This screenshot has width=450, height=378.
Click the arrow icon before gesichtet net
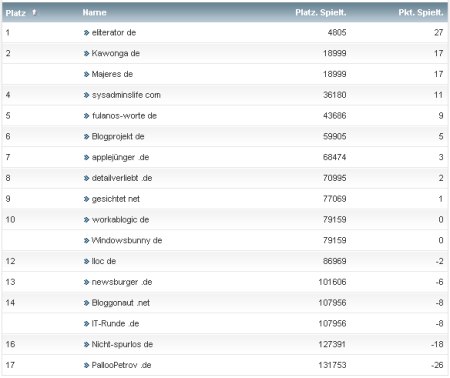click(87, 199)
